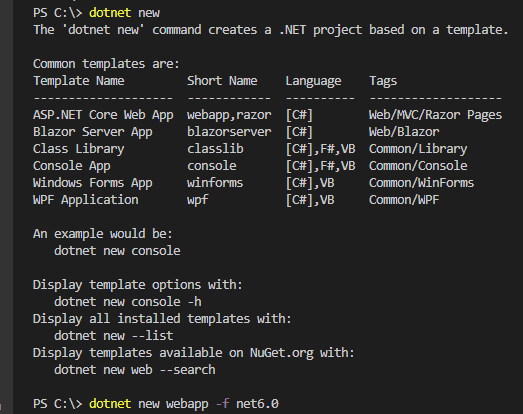Screen dimensions: 523x414
Task: Click the 'dotnet new web --search' line
Action: point(135,370)
